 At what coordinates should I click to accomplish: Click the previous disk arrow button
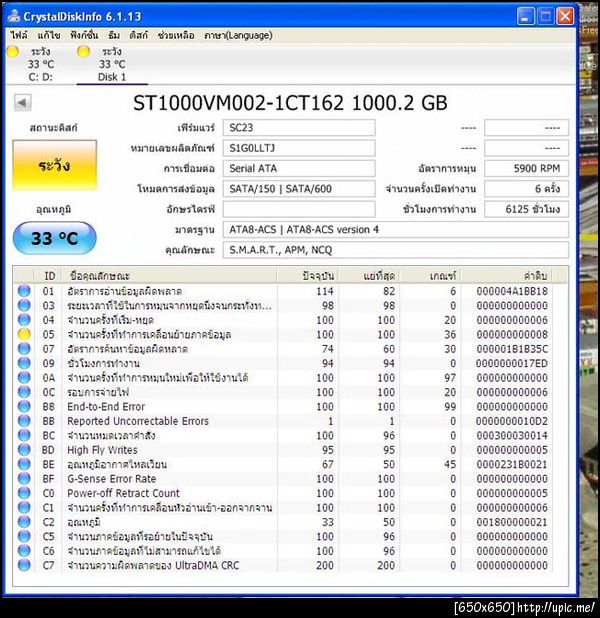(22, 103)
